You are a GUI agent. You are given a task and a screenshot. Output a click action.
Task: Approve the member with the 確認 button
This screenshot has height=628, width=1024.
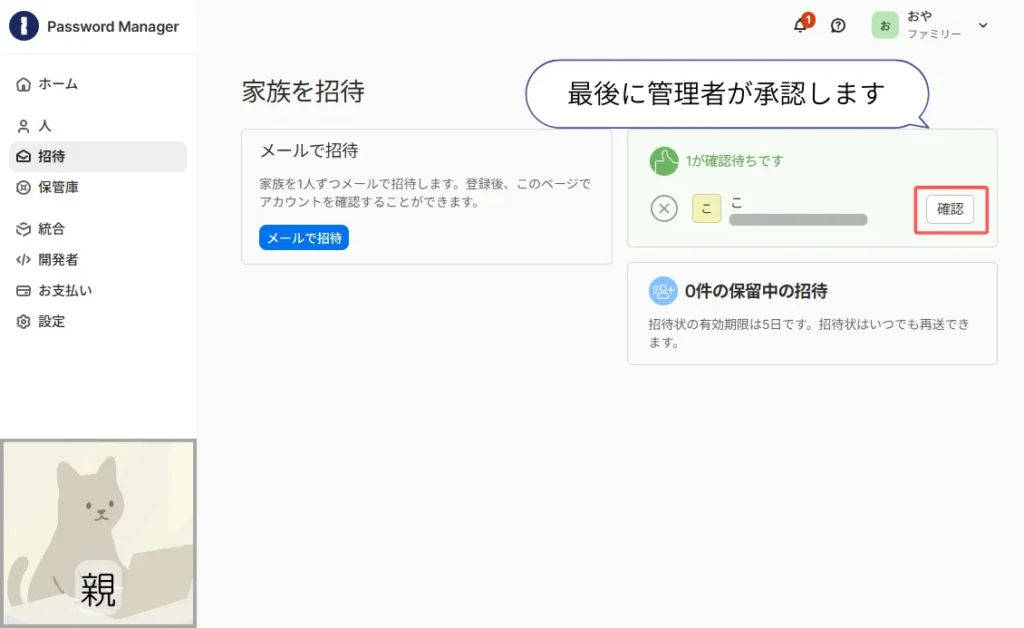[949, 209]
